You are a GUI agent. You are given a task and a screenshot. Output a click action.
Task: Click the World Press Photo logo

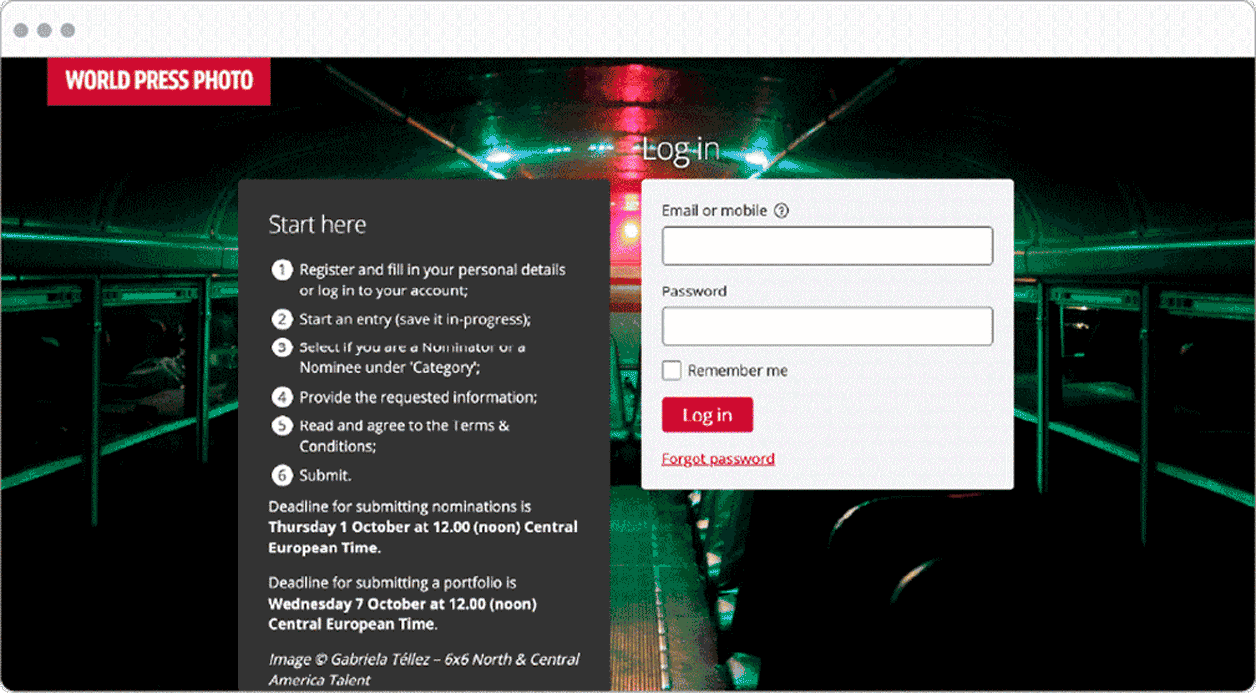[x=158, y=83]
